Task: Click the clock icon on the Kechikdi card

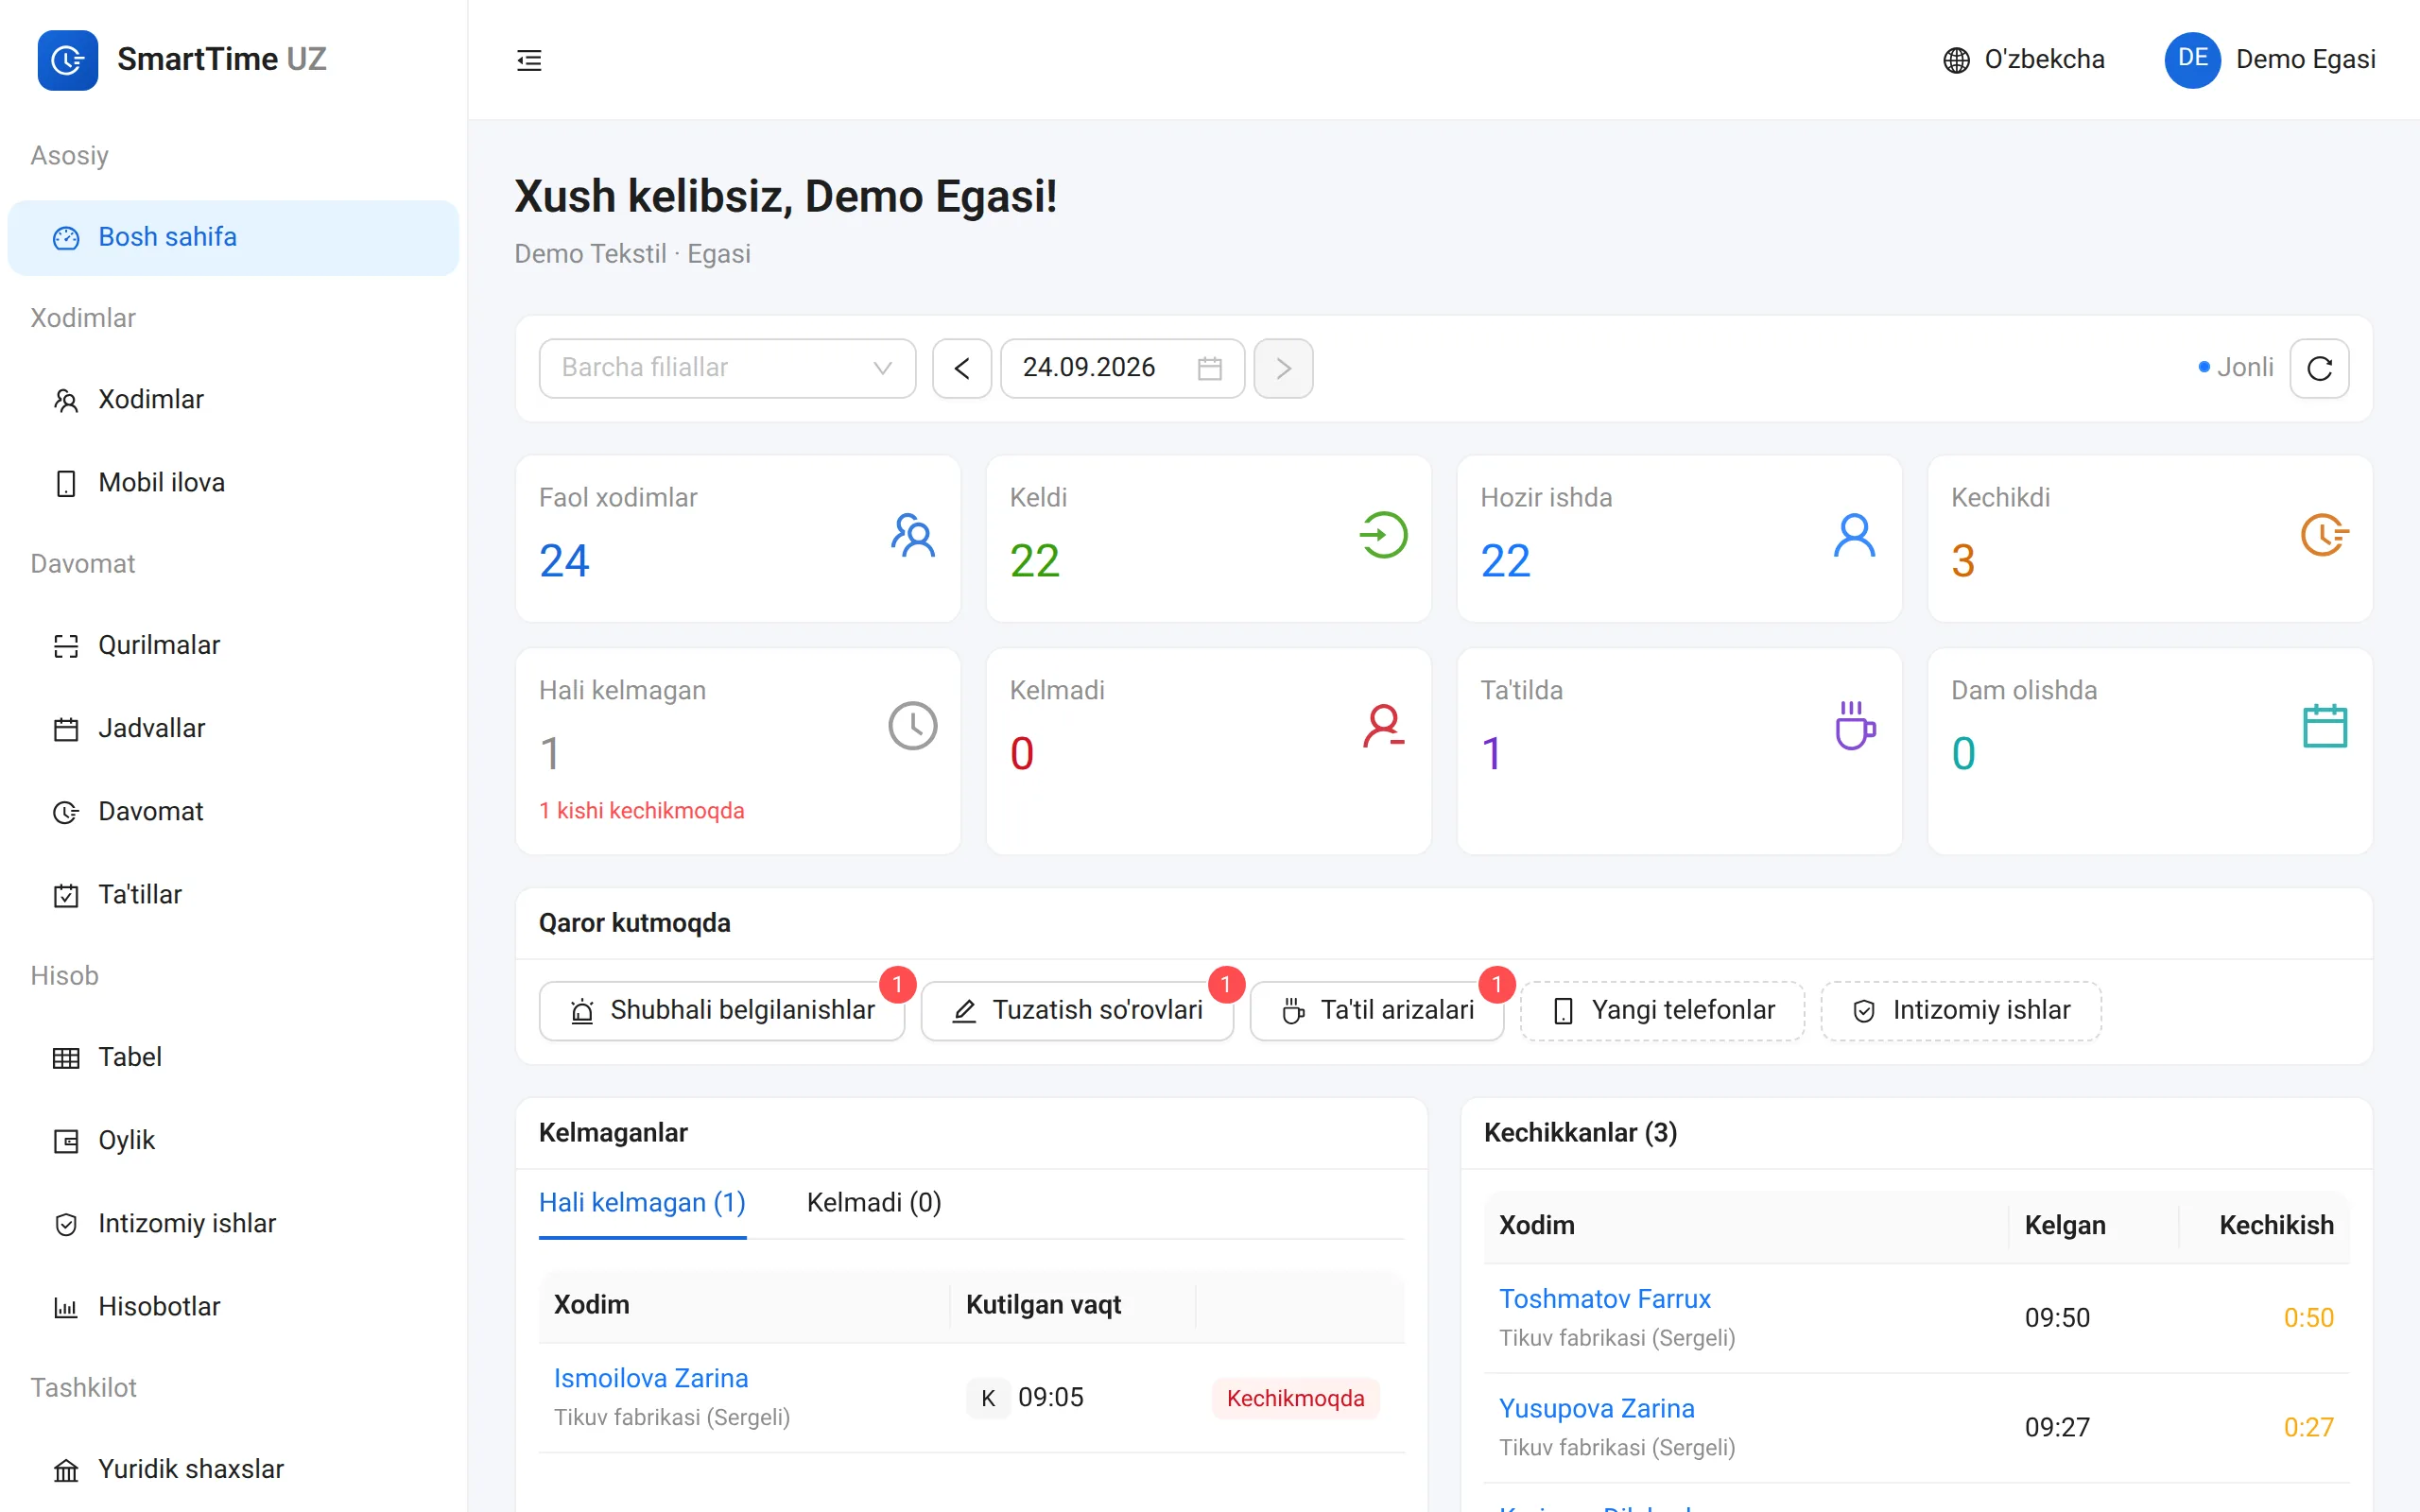Action: (x=2324, y=534)
